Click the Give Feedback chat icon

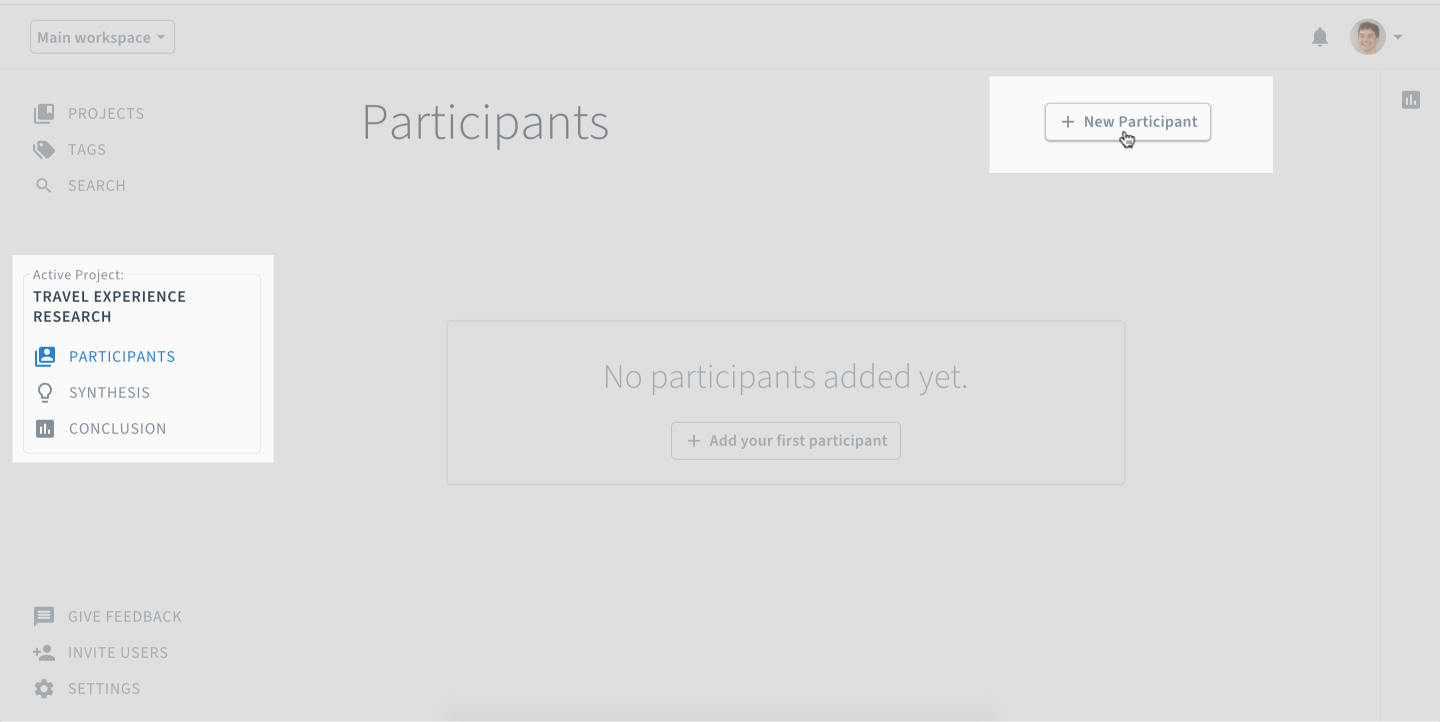tap(44, 617)
